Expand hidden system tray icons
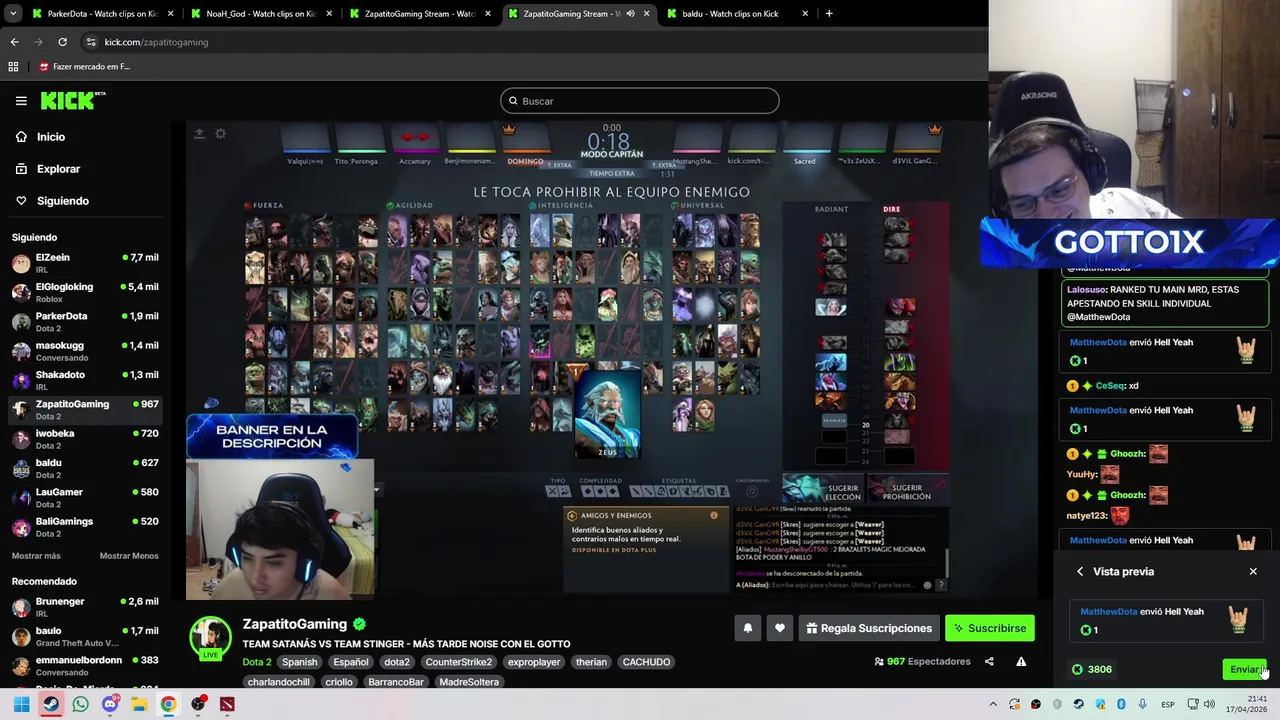Viewport: 1280px width, 720px height. pos(993,704)
